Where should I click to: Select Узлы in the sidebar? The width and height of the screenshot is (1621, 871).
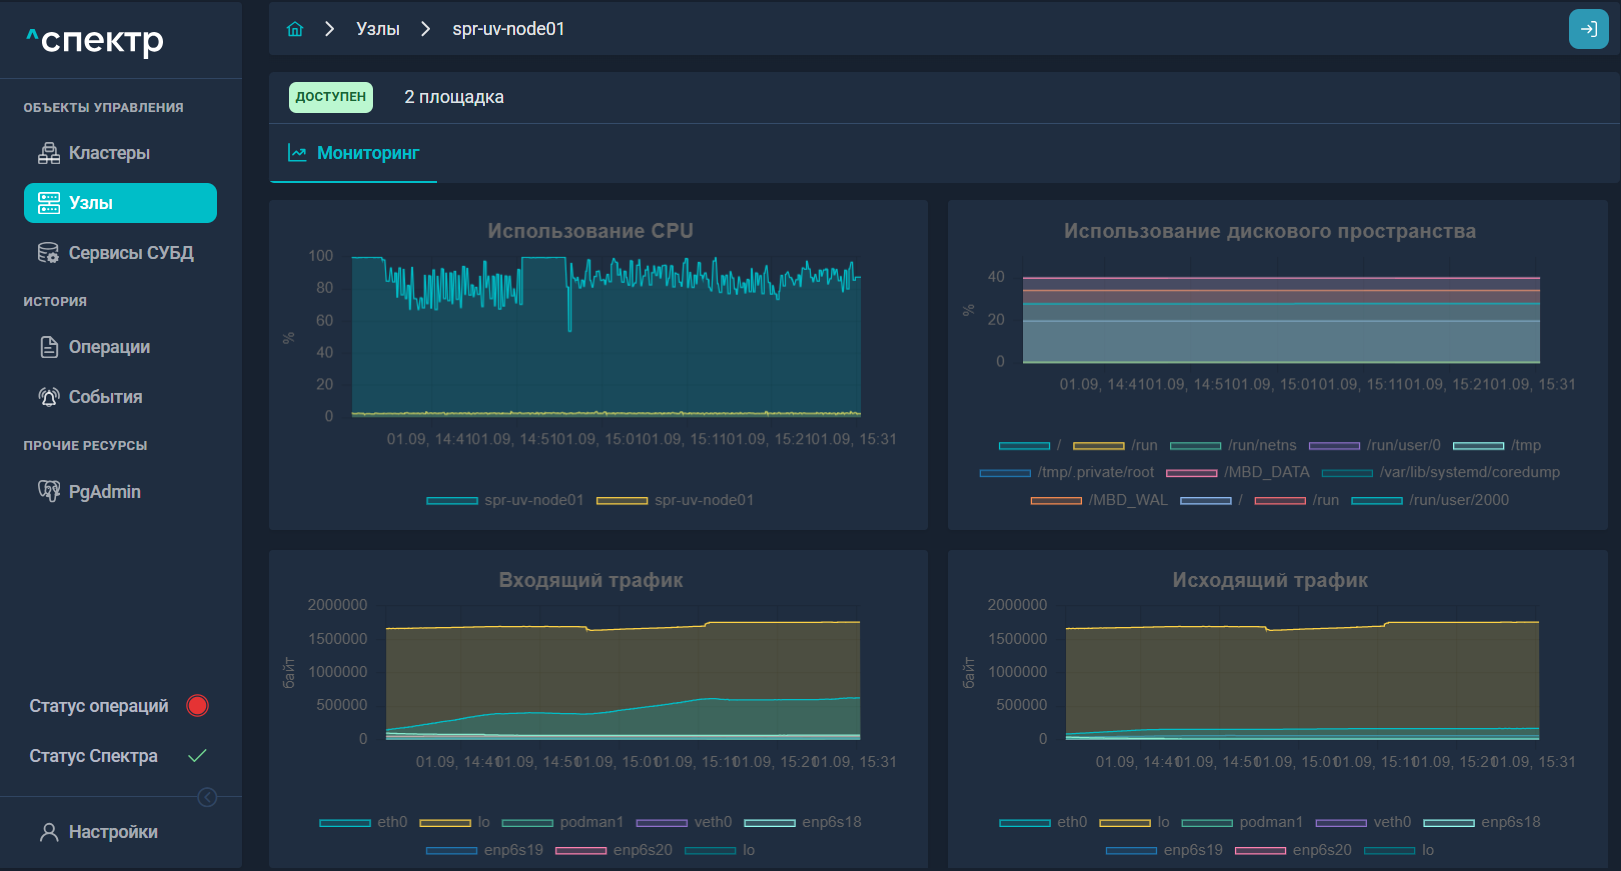tap(120, 203)
